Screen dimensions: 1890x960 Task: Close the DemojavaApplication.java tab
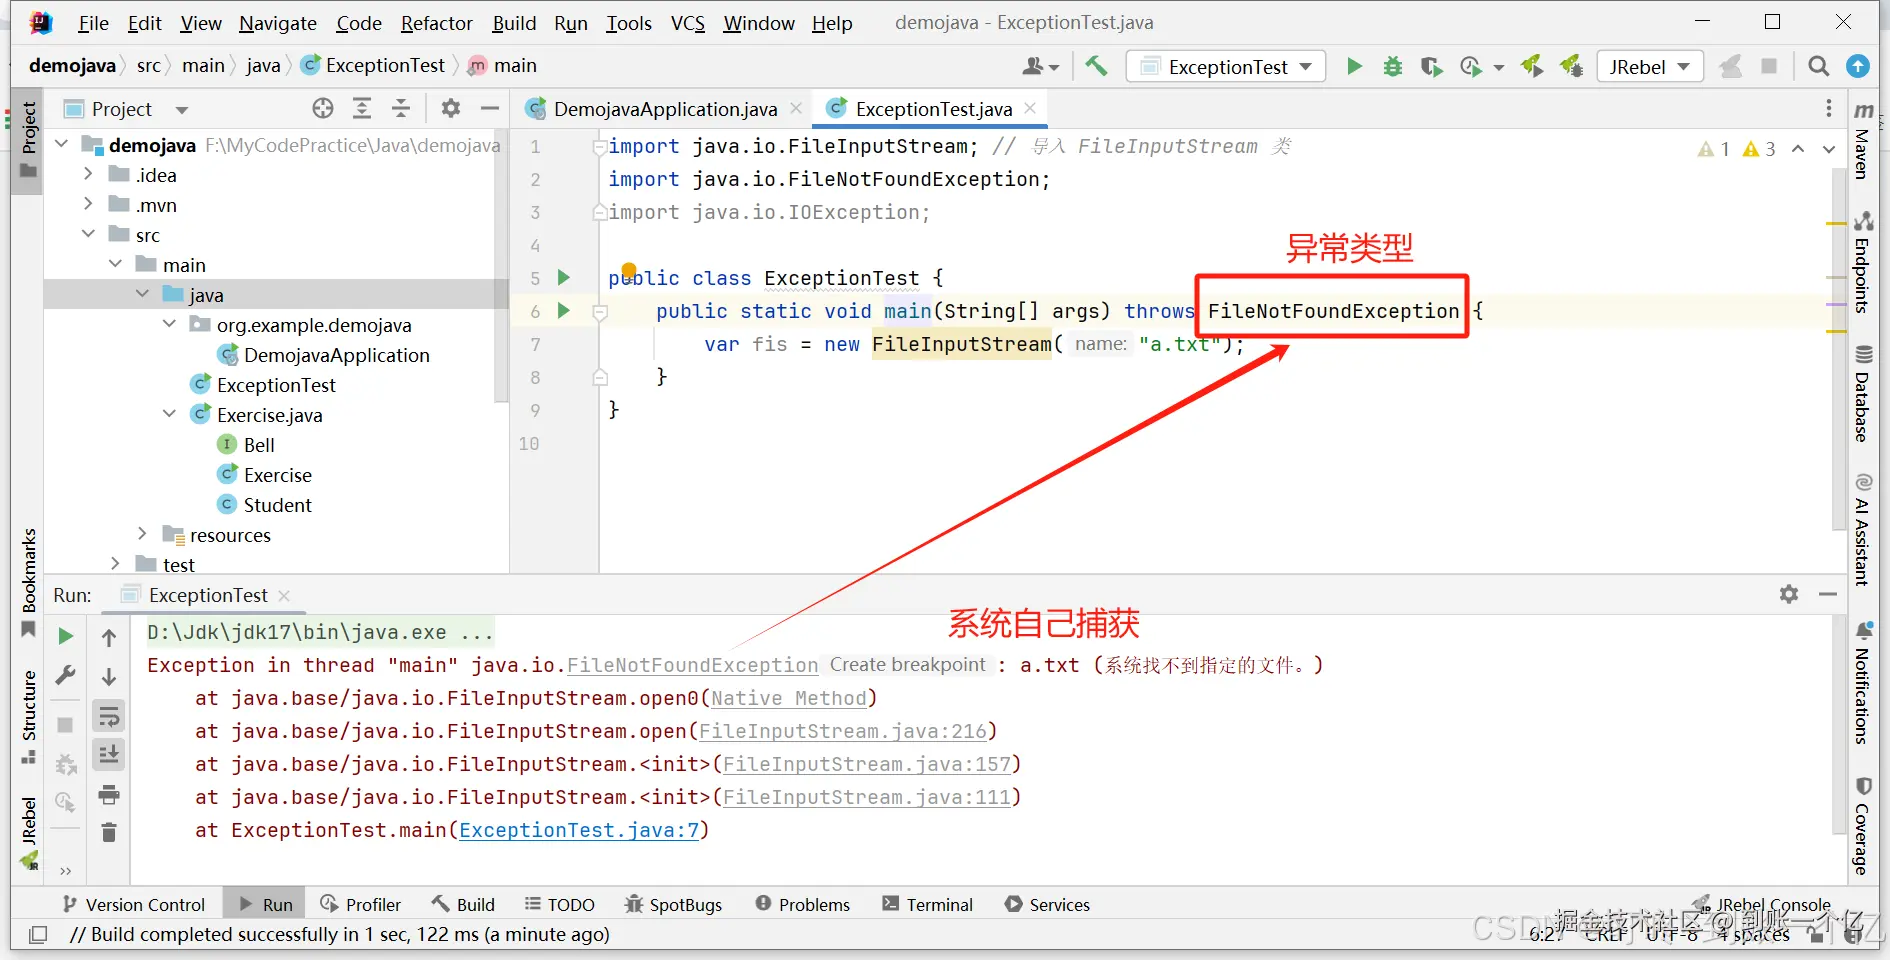pyautogui.click(x=796, y=108)
